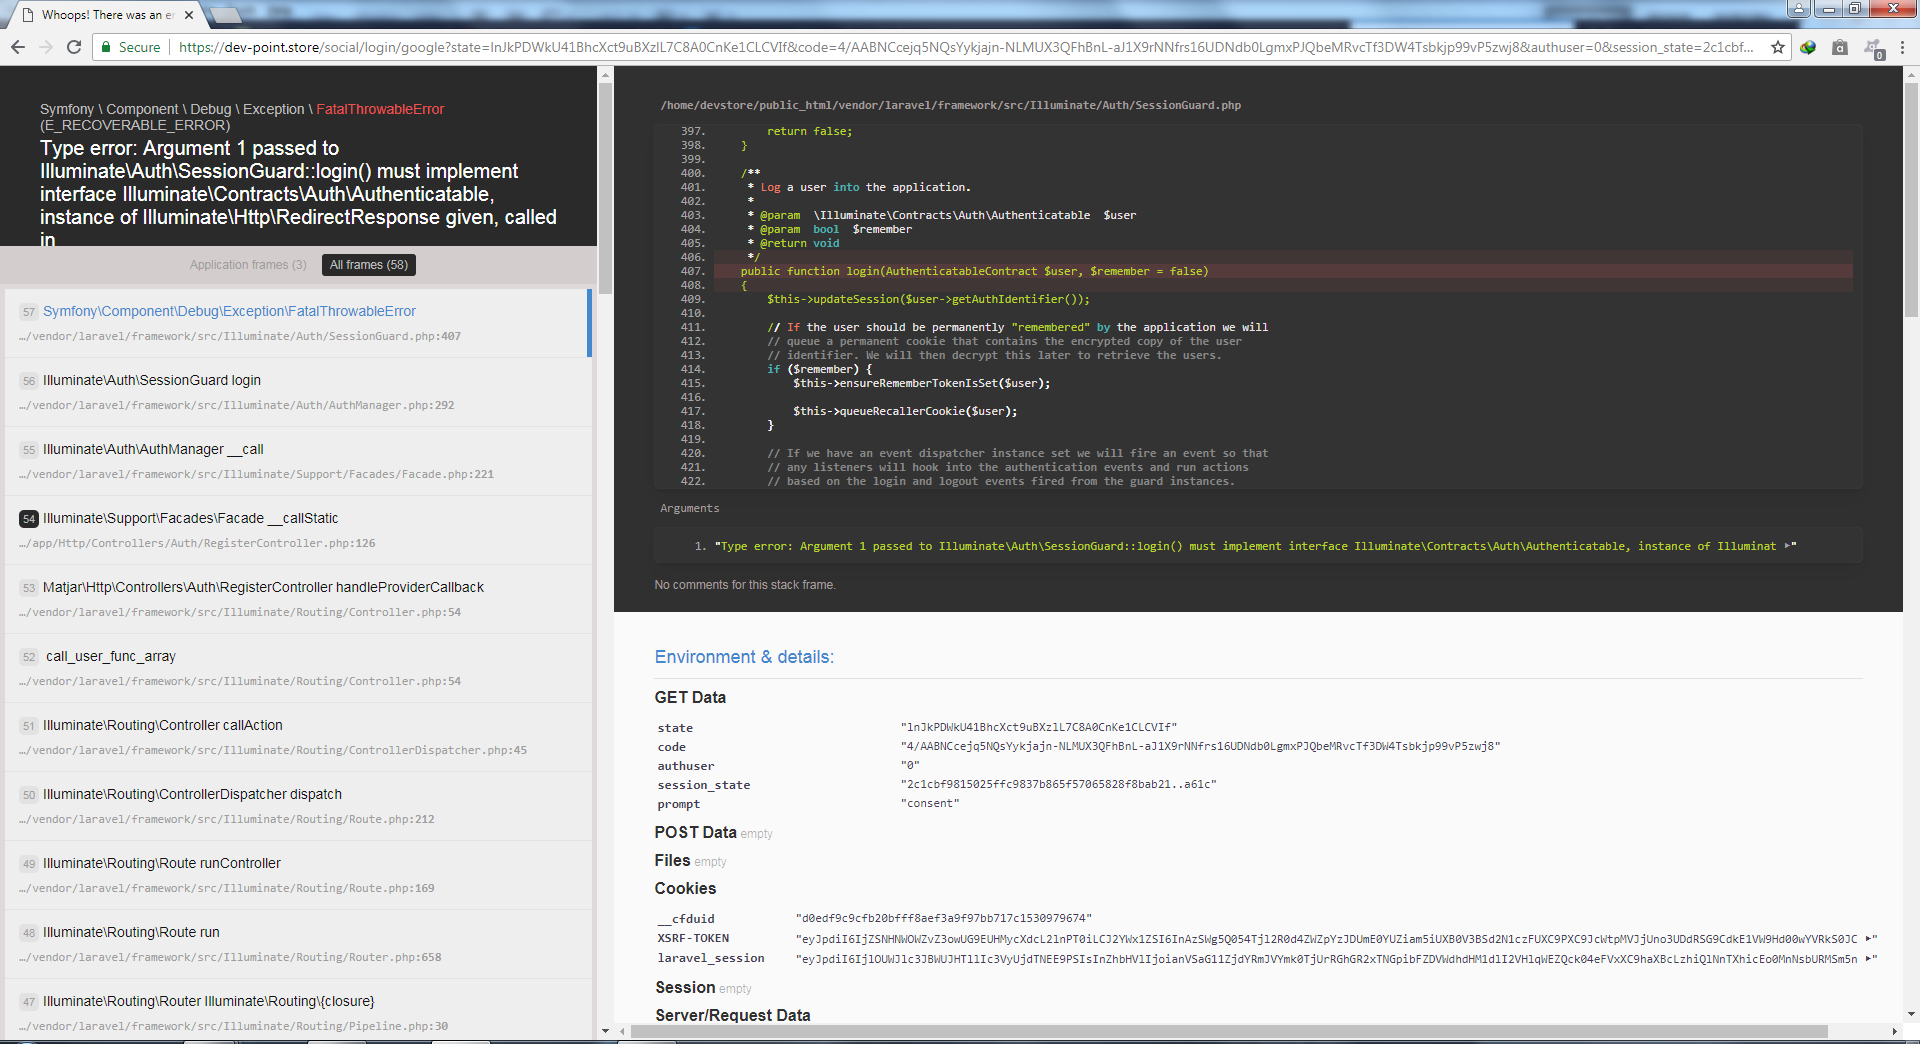This screenshot has height=1044, width=1920.
Task: Click the browser Back arrow
Action: 17,47
